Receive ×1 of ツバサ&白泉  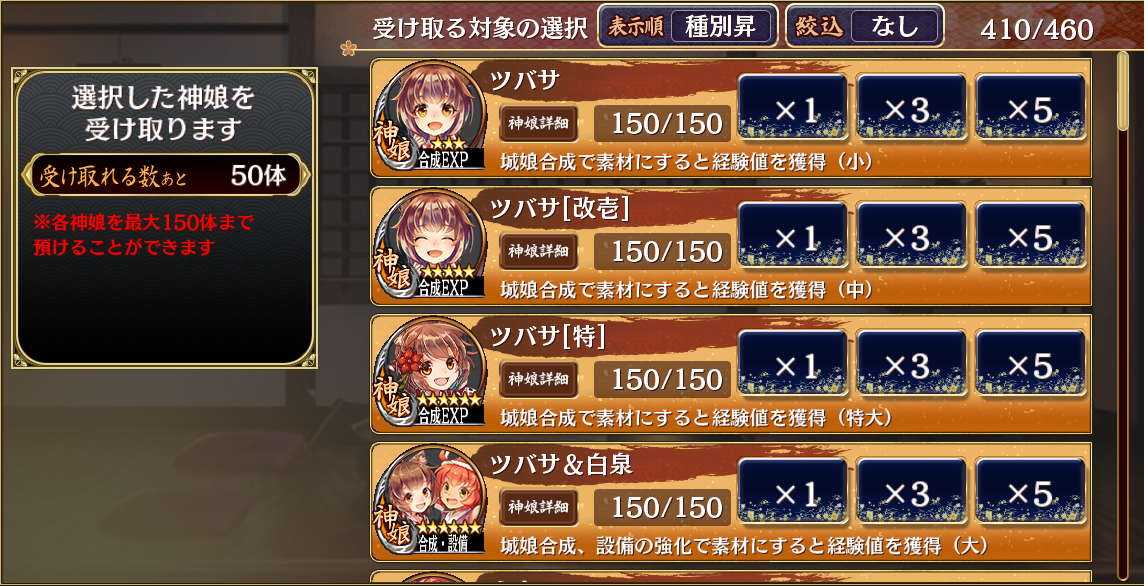(793, 491)
